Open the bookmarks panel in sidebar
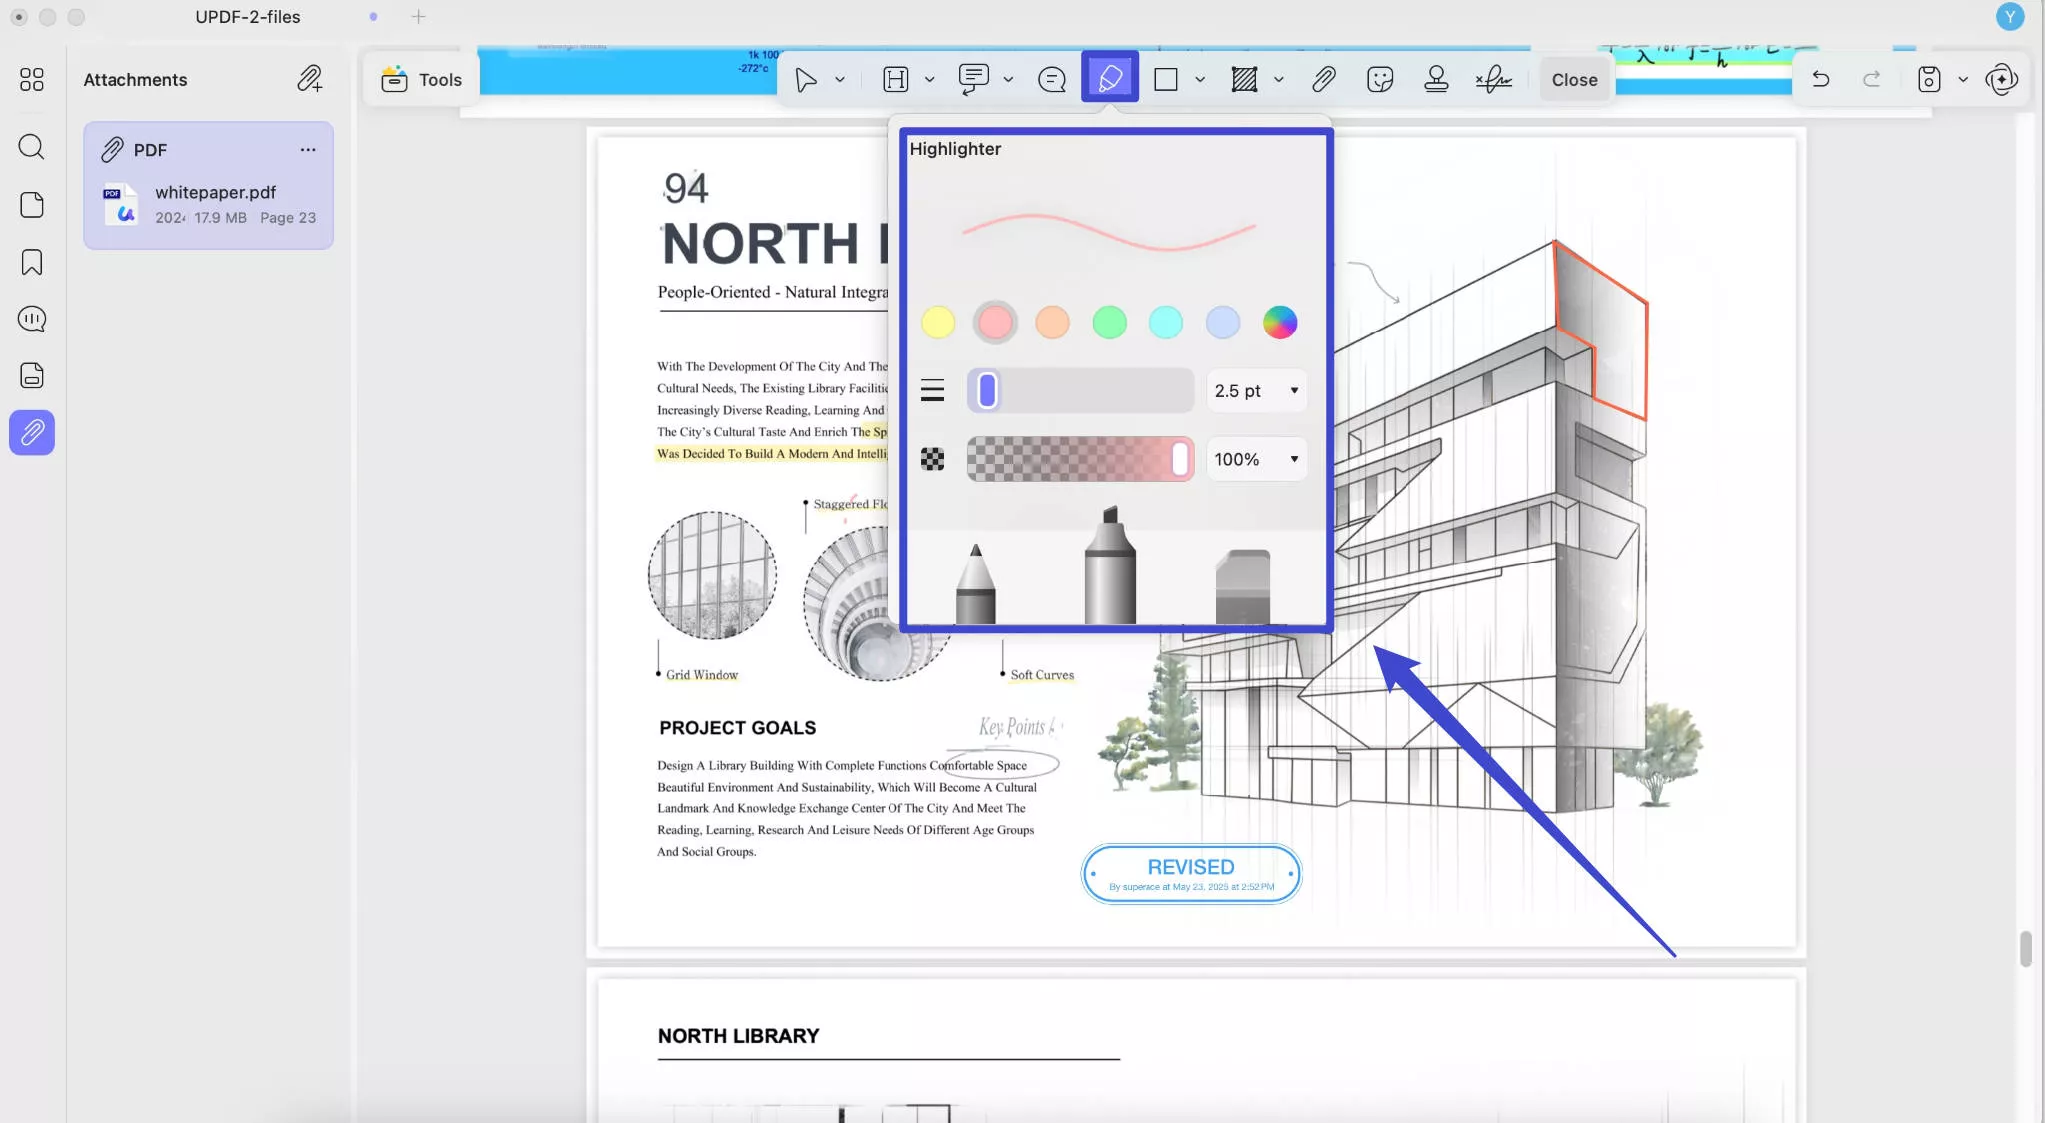The image size is (2045, 1123). (x=32, y=262)
